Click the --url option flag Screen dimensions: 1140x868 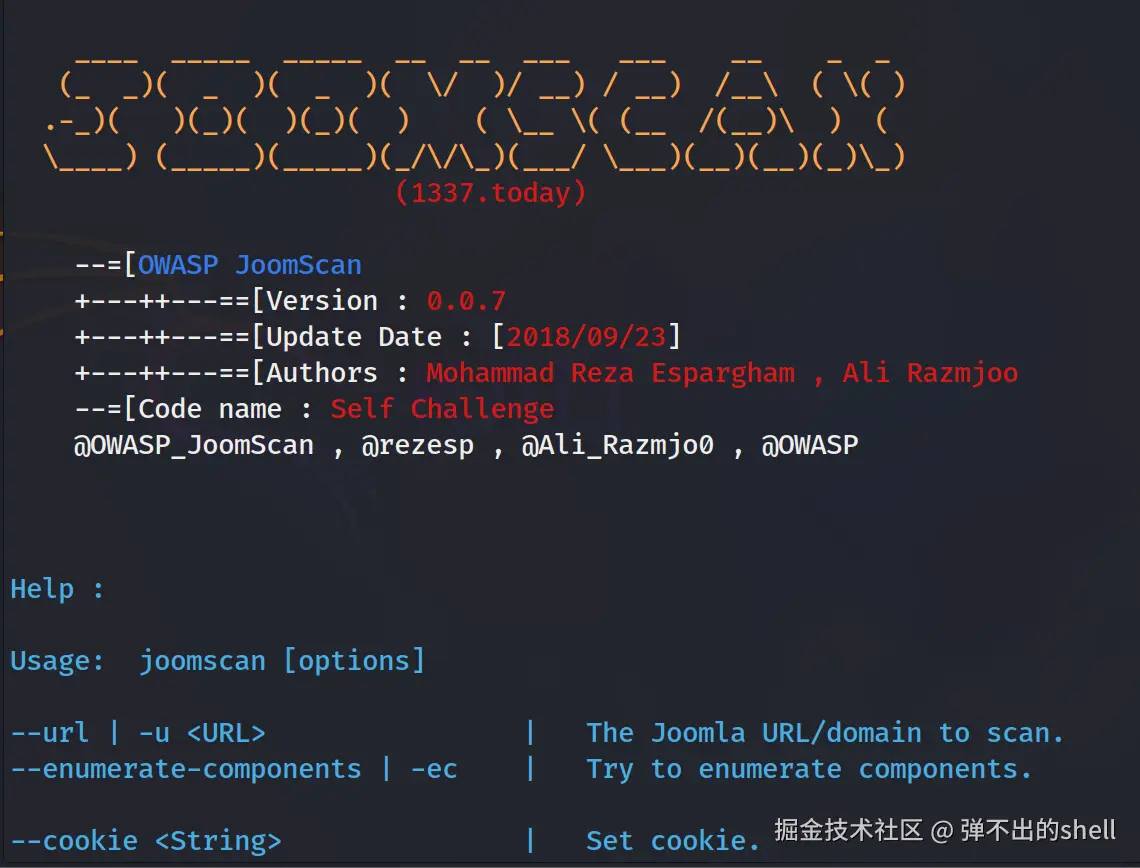(49, 733)
